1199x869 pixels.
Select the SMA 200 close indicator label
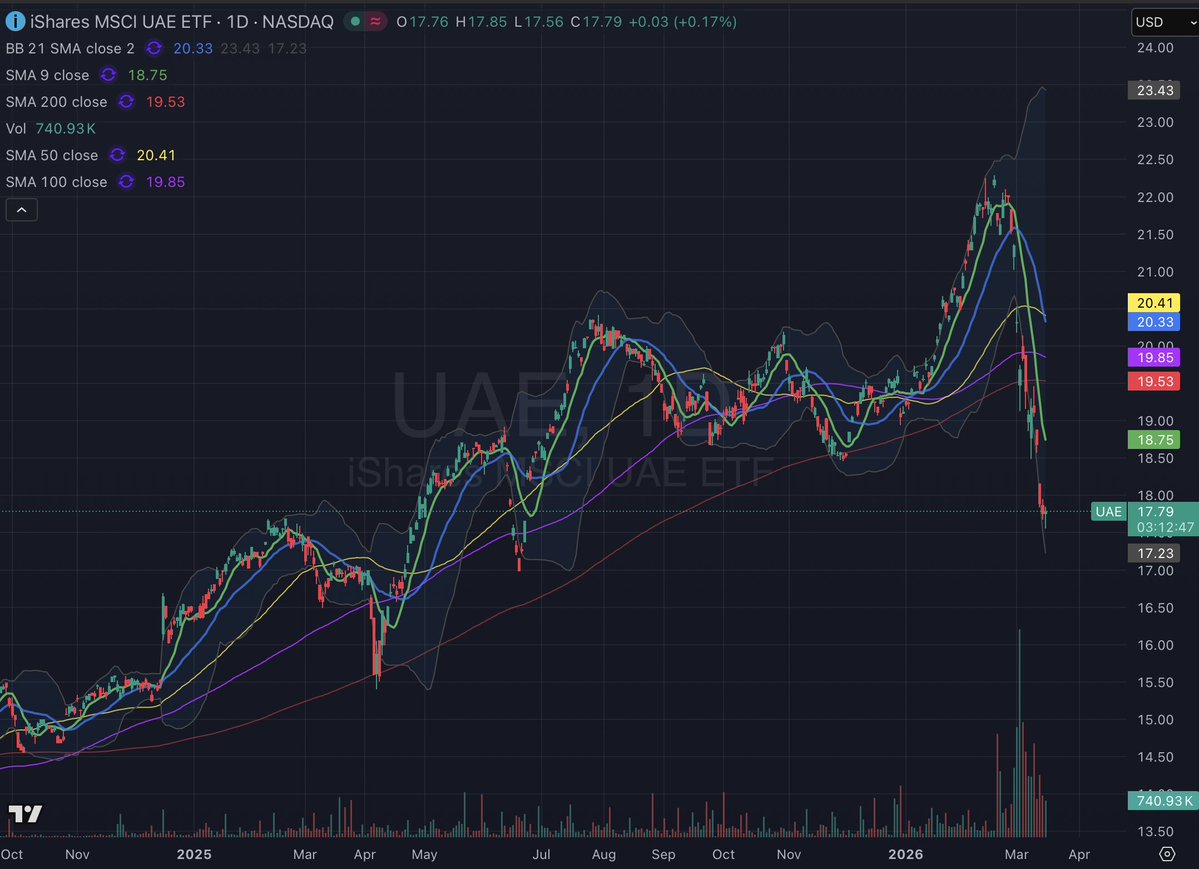pyautogui.click(x=56, y=102)
